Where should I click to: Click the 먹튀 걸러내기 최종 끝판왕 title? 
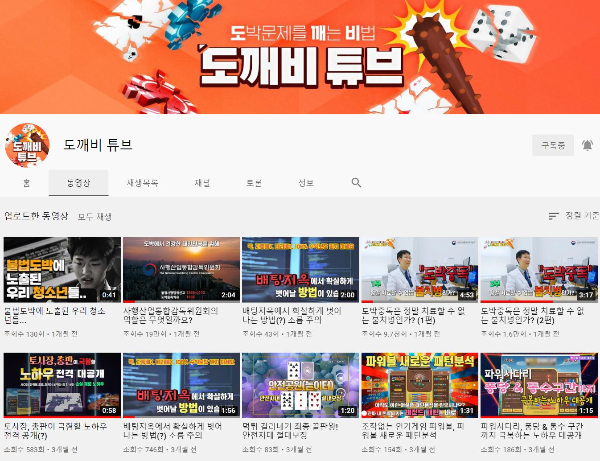291,431
